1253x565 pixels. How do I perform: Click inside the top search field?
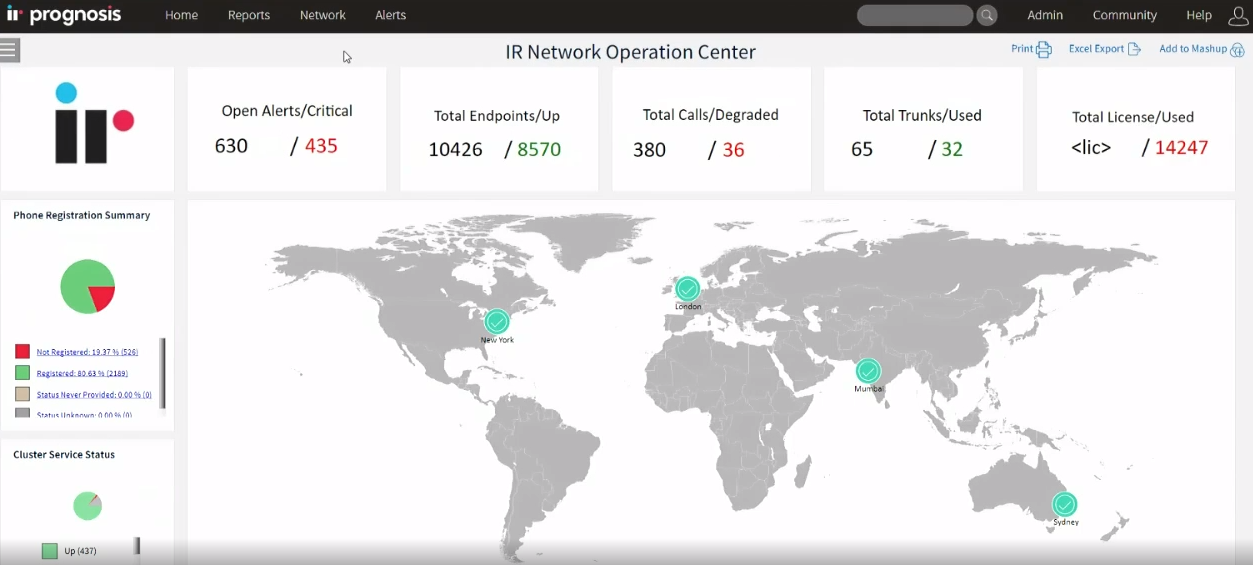click(913, 15)
